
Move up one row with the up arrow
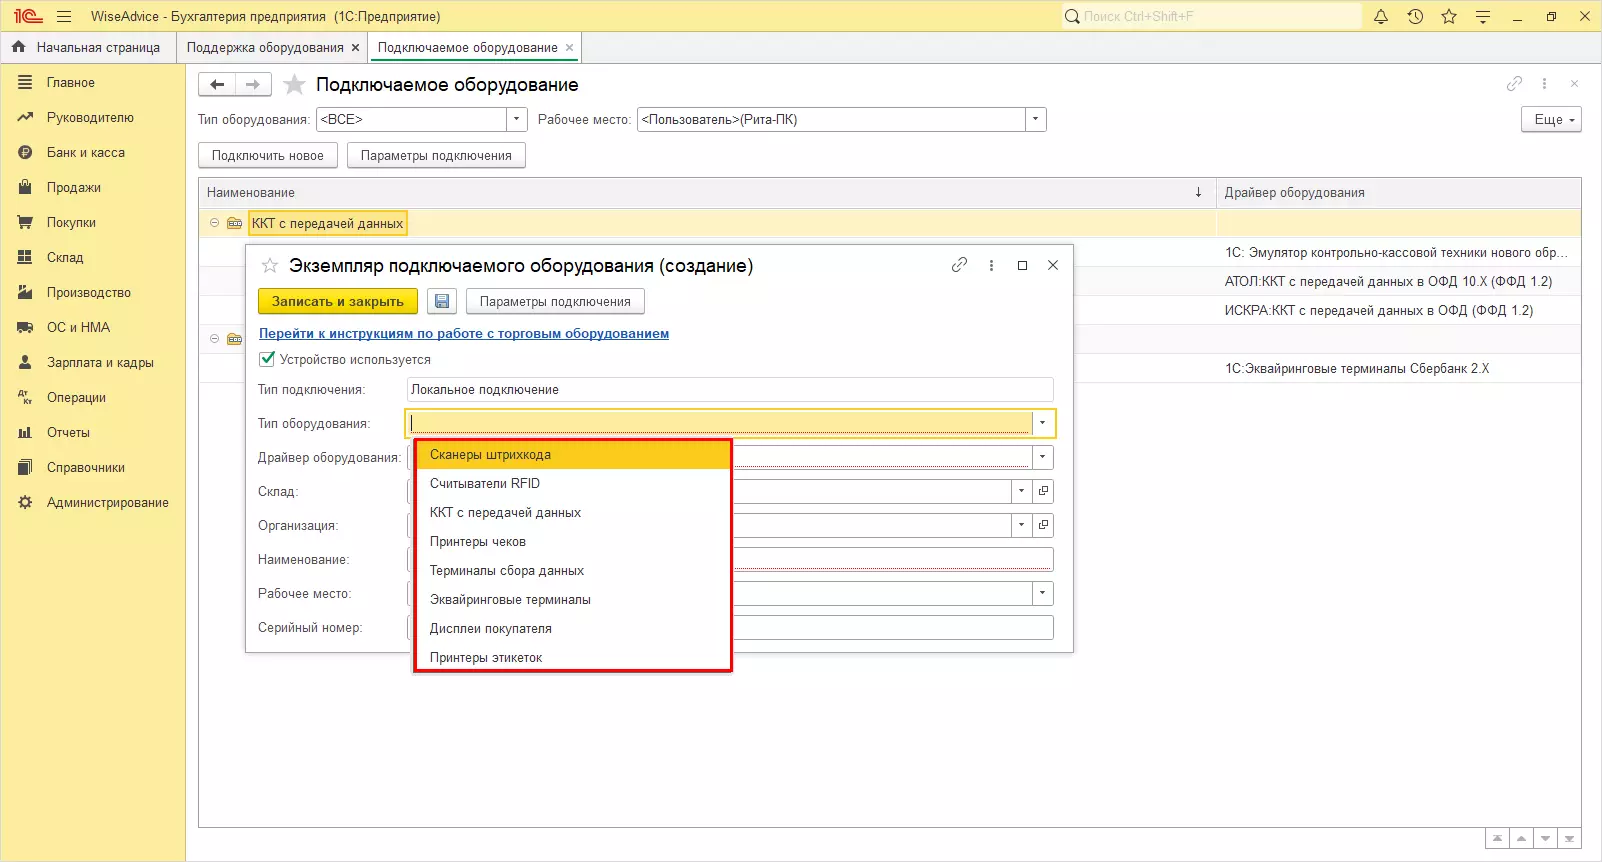(x=1521, y=838)
